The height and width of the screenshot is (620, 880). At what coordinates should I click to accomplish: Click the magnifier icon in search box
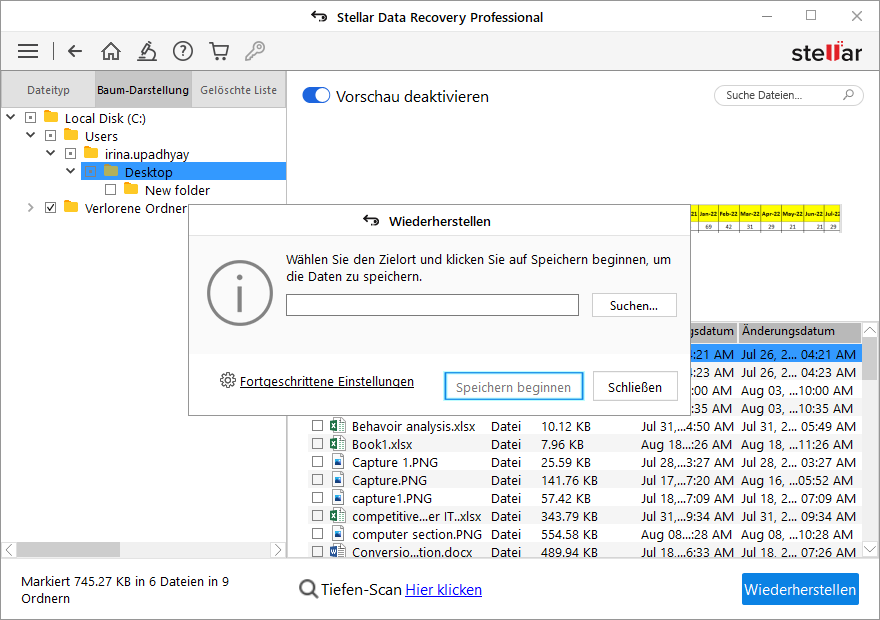(849, 95)
